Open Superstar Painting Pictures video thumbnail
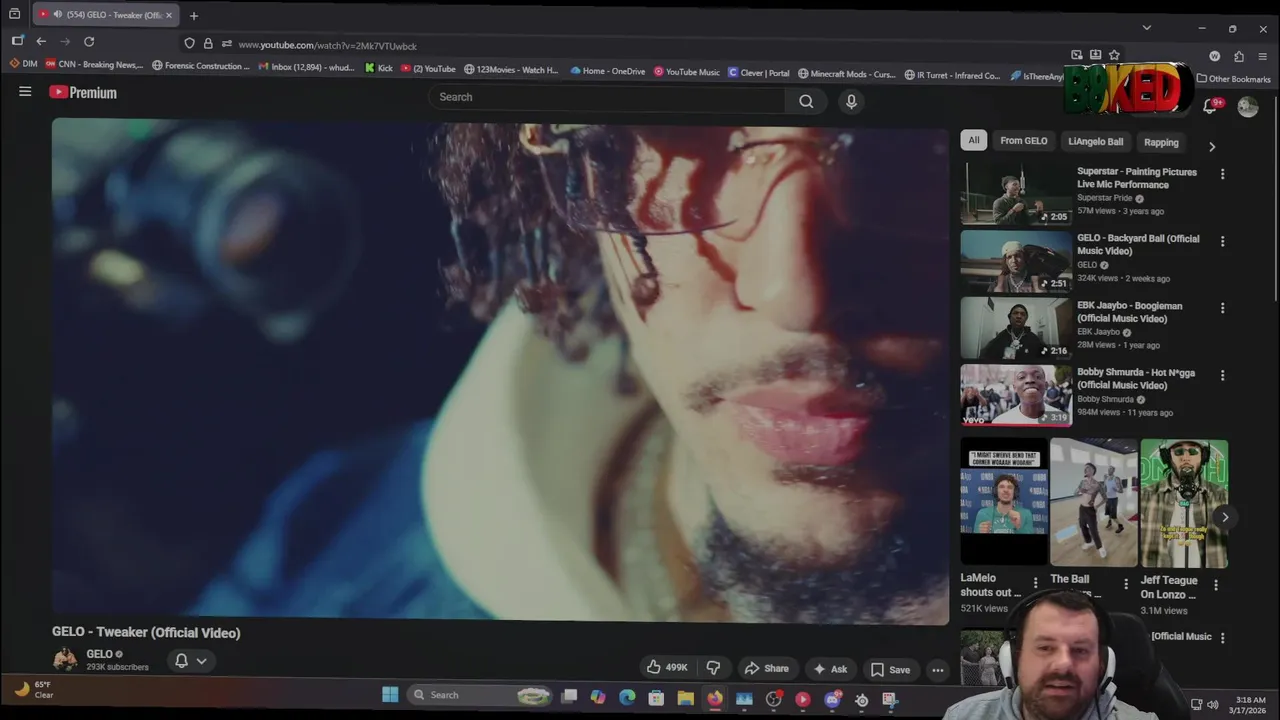 (x=1015, y=193)
